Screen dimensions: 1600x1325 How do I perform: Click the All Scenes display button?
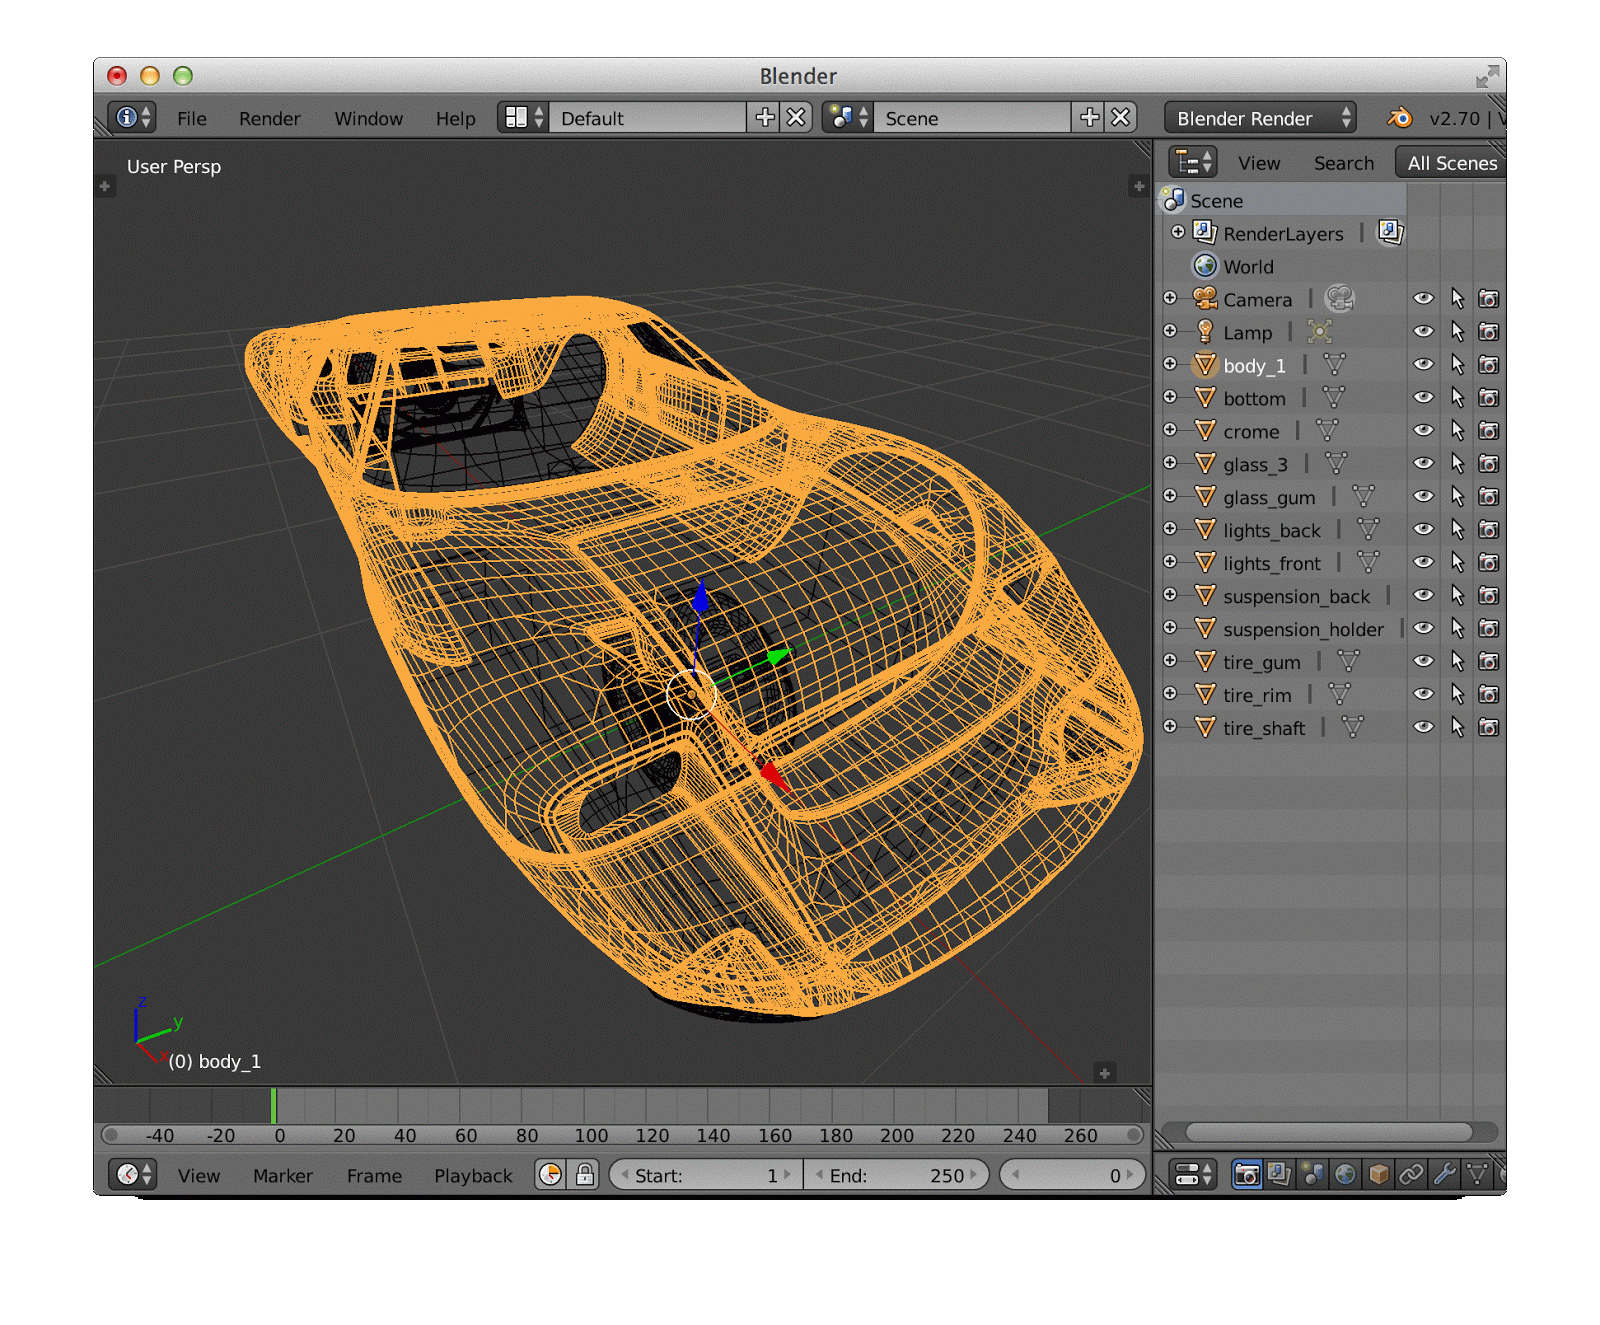click(1451, 163)
